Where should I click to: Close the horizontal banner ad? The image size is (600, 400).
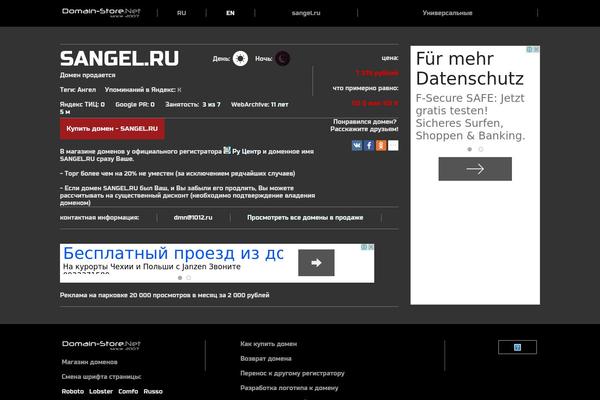pyautogui.click(x=371, y=247)
